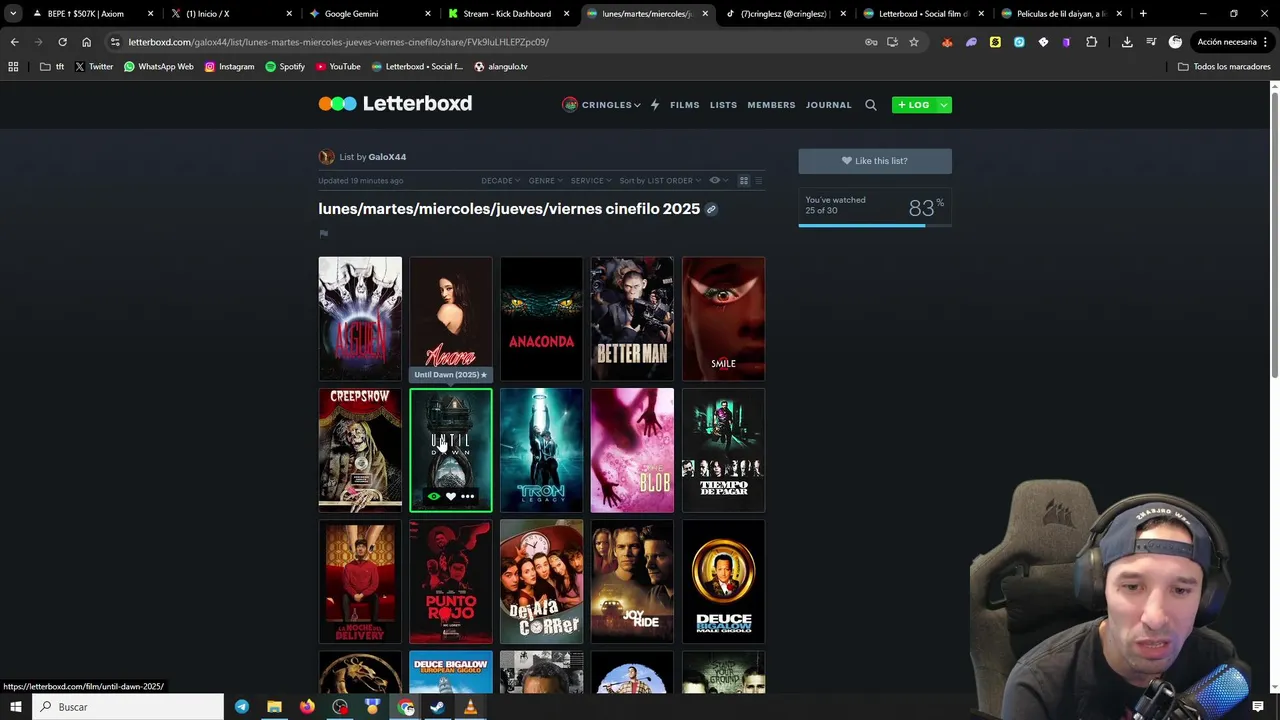
Task: Open the media controls icon in Chrome toolbar
Action: point(1151,42)
